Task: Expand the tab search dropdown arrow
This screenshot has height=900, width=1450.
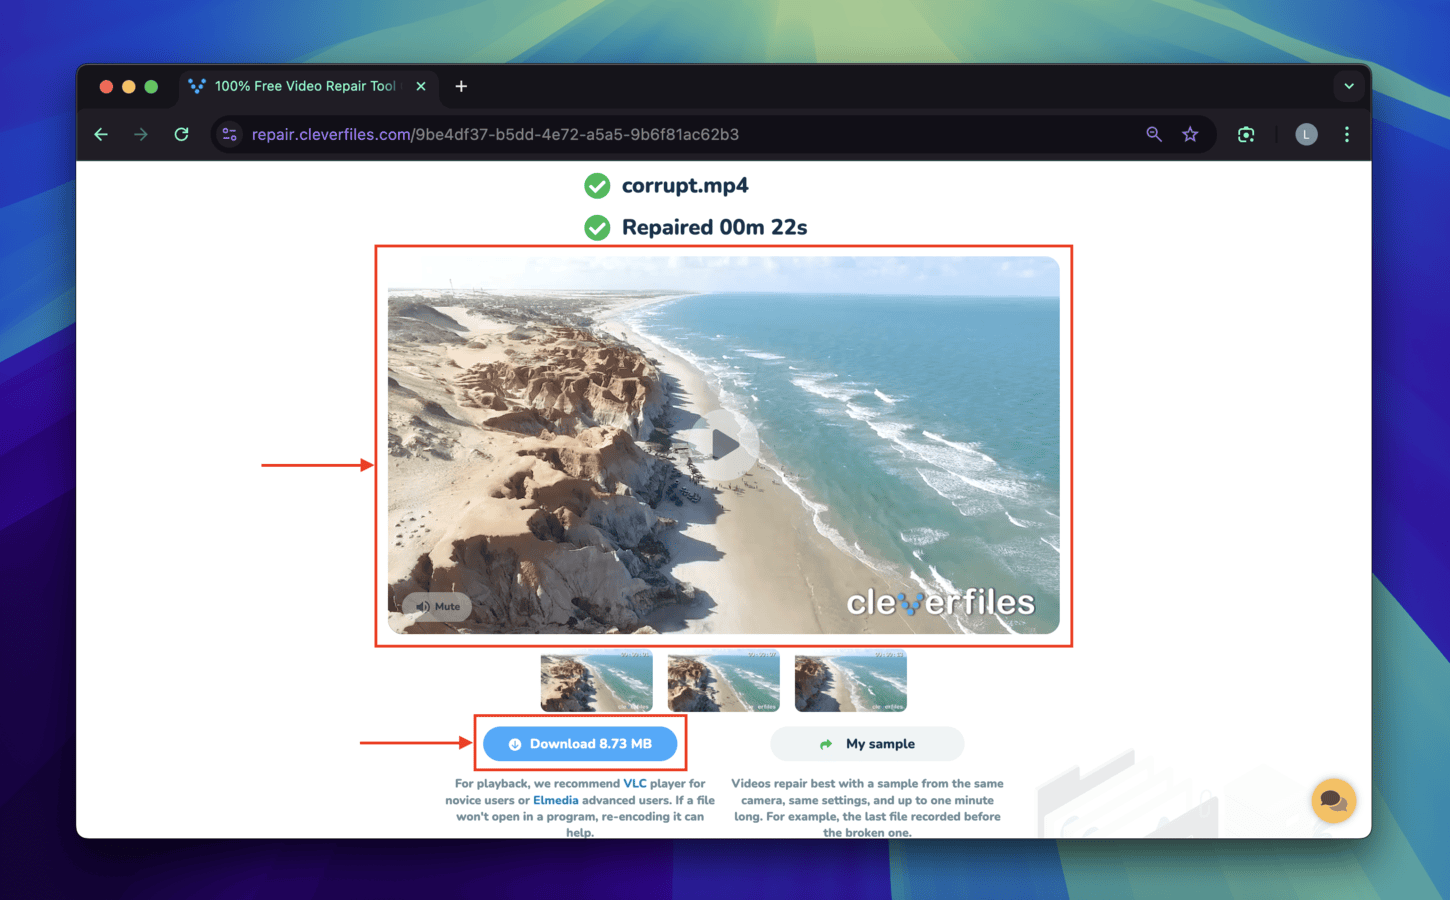Action: [1349, 86]
